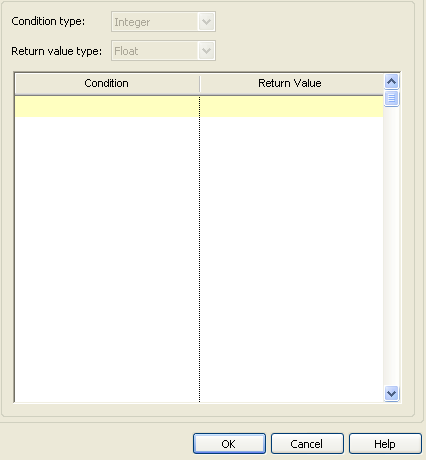Click the empty area in Condition column
Image resolution: width=426 pixels, height=460 pixels.
(x=107, y=259)
